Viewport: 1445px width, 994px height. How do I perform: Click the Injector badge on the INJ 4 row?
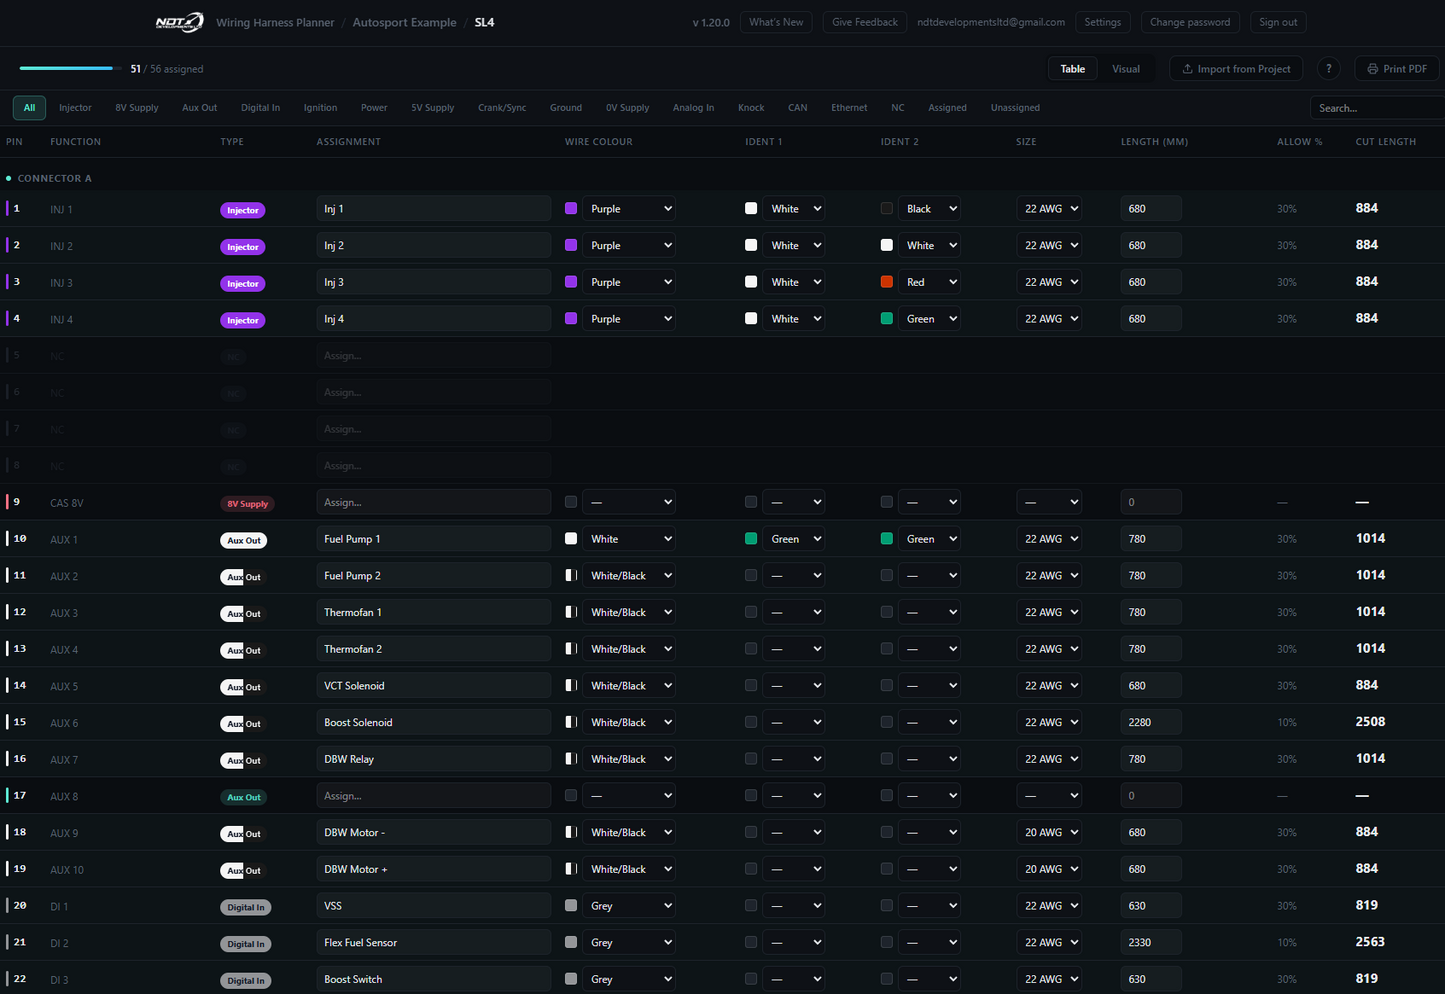pos(243,321)
